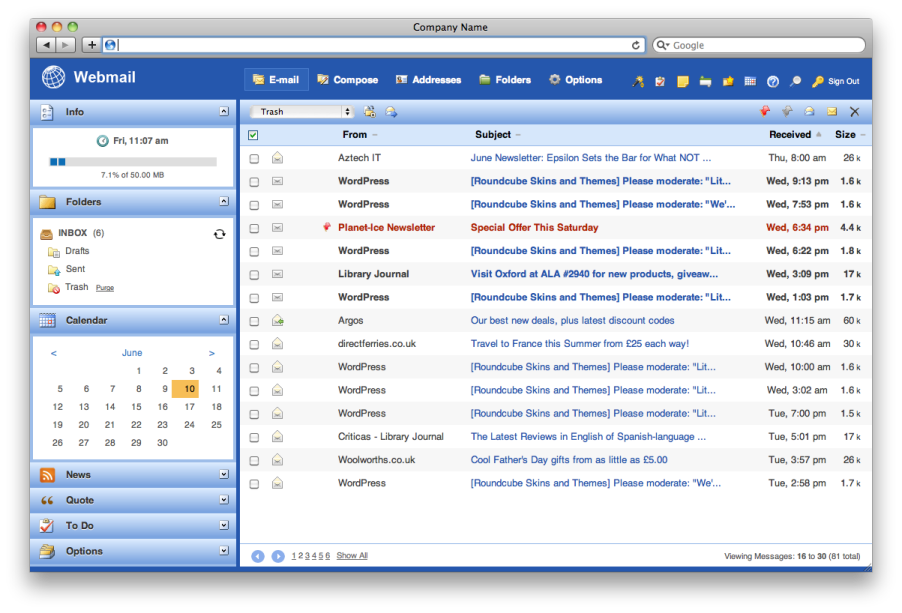This screenshot has width=902, height=613.
Task: Open the Options tab in top navigation
Action: pos(575,80)
